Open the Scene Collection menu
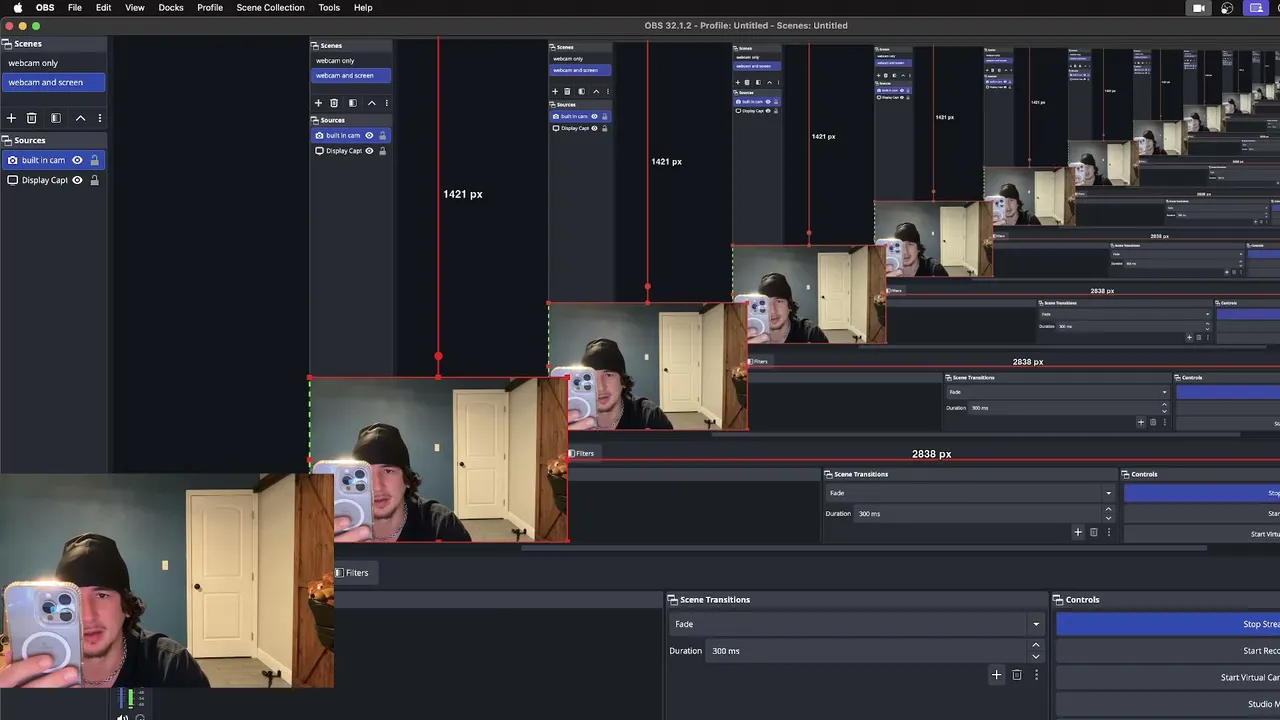 pos(270,8)
